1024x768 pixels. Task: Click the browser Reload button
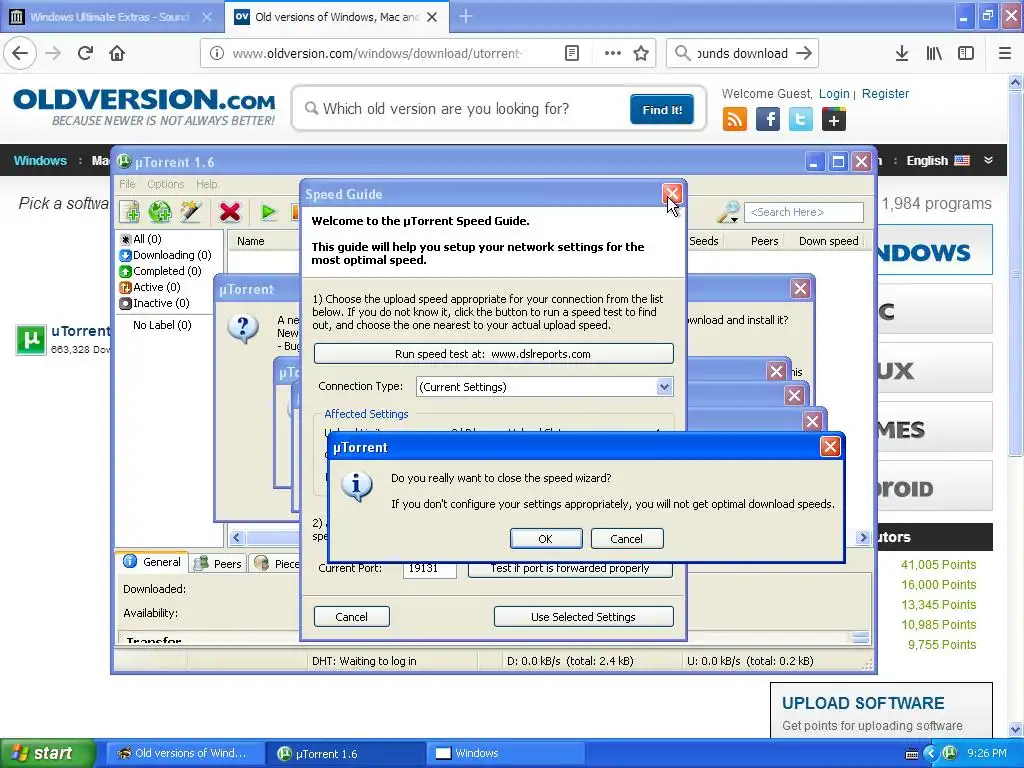(x=85, y=53)
